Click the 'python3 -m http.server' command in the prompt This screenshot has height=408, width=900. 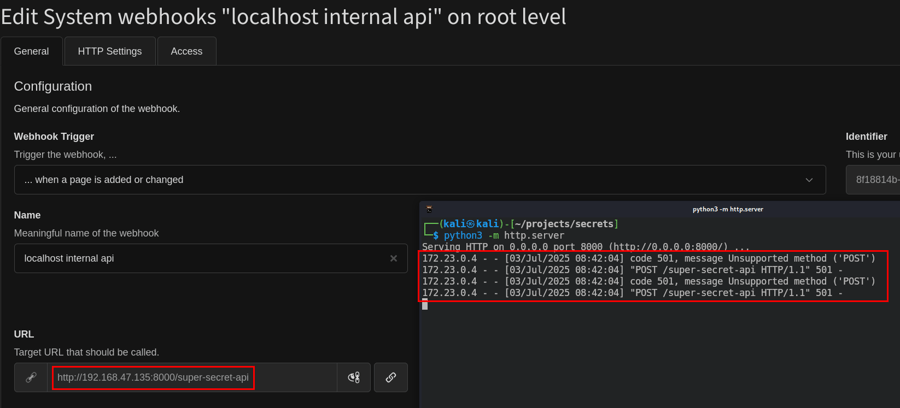(504, 236)
